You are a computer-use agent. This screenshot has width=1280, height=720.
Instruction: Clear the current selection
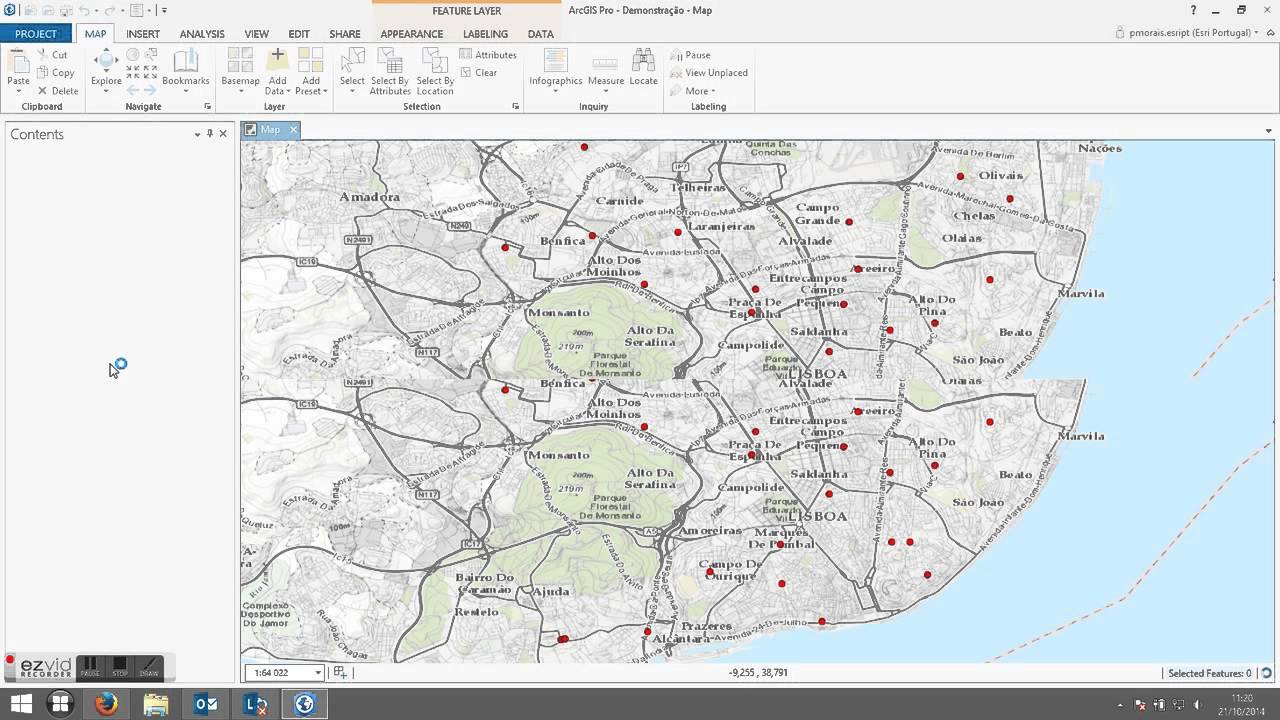(x=479, y=73)
